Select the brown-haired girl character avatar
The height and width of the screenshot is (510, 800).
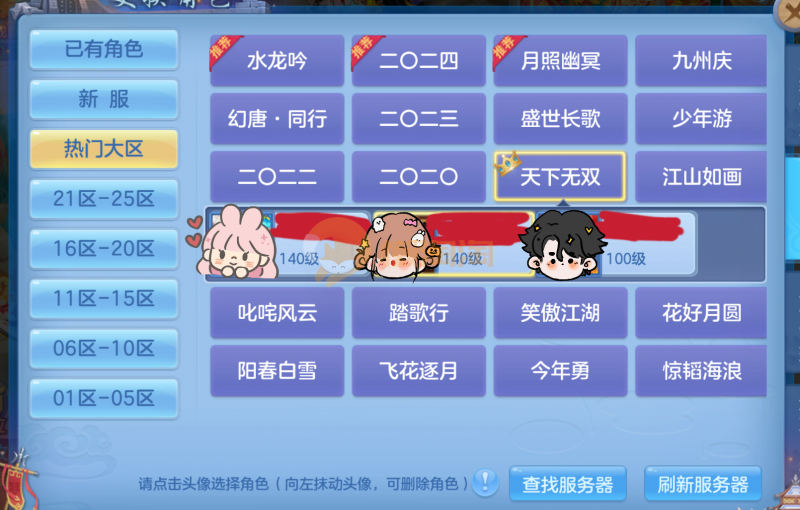397,246
